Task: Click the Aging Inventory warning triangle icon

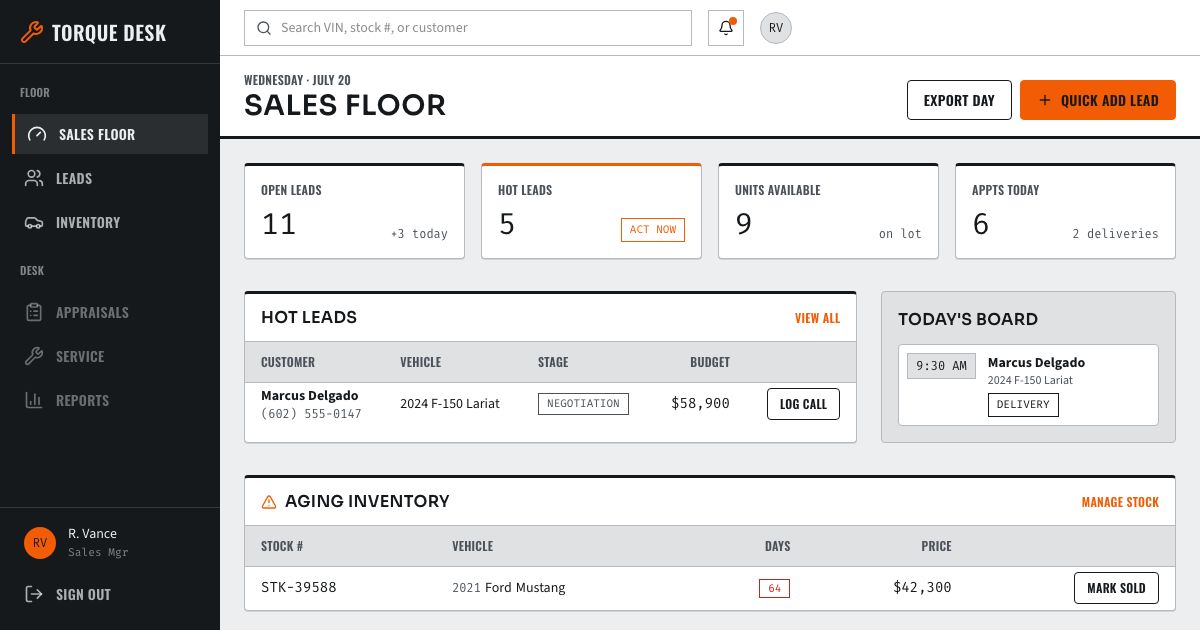Action: coord(269,502)
